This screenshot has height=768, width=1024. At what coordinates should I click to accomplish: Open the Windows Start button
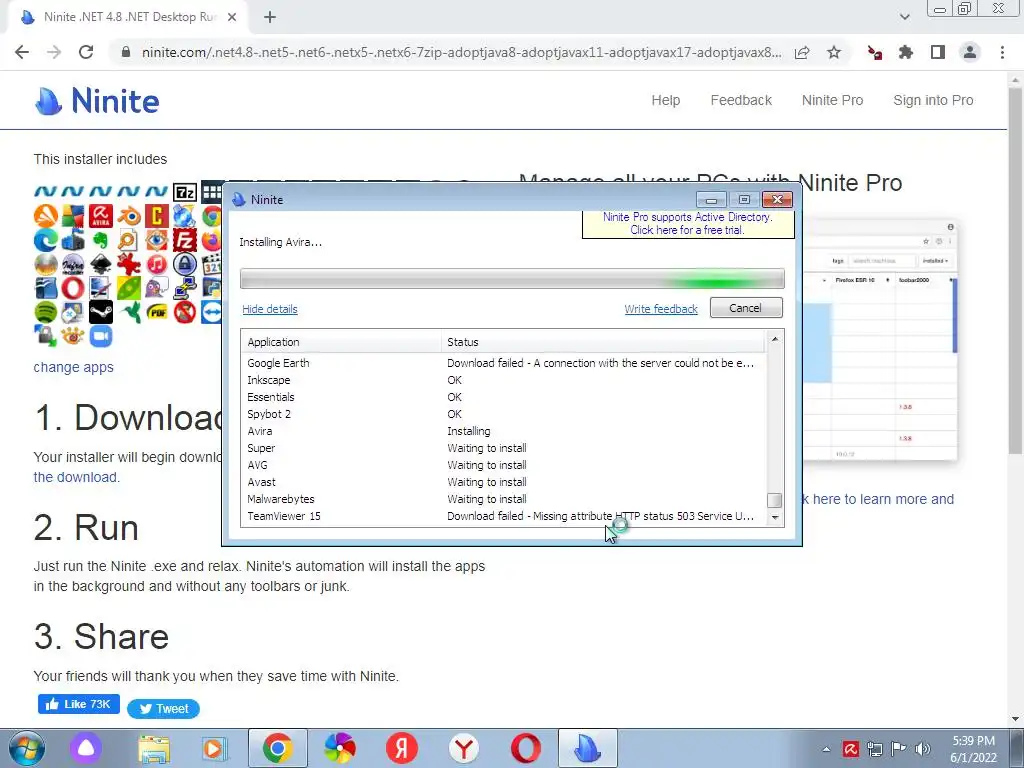tap(27, 748)
